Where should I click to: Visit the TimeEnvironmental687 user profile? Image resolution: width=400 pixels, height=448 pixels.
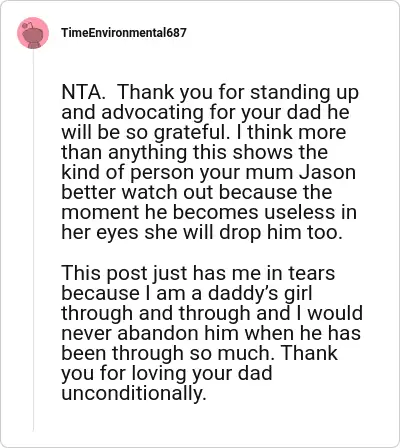(x=124, y=33)
